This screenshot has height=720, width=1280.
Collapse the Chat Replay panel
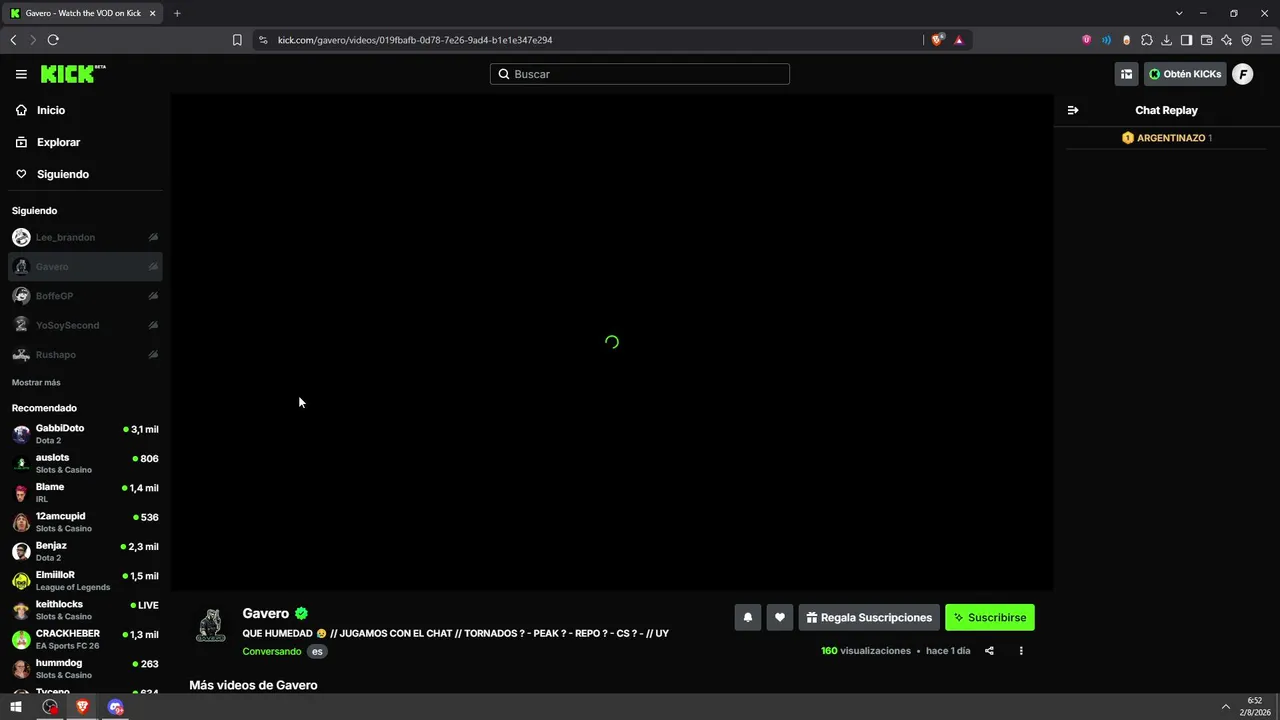pyautogui.click(x=1073, y=110)
